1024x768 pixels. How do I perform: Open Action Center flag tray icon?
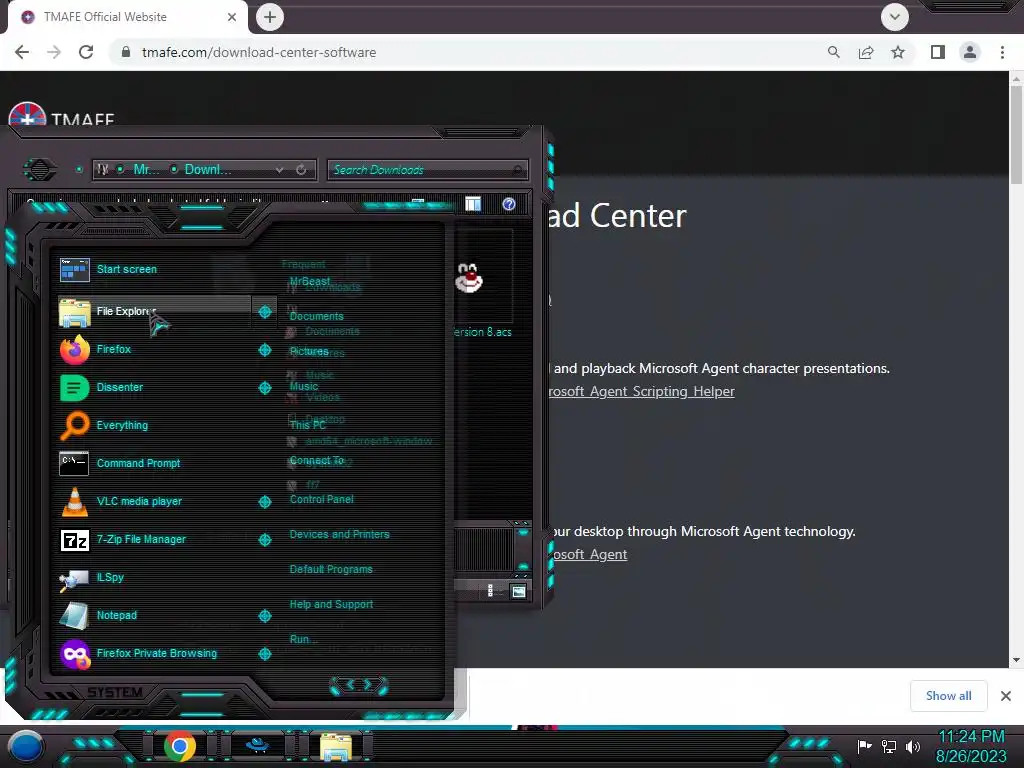tap(865, 746)
